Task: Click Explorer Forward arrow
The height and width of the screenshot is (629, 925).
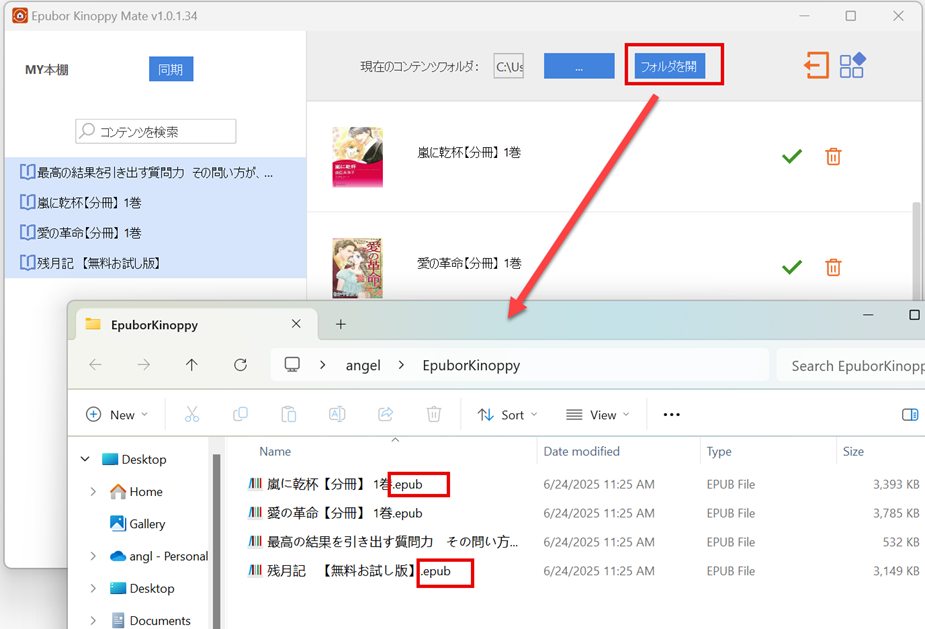Action: (x=143, y=365)
